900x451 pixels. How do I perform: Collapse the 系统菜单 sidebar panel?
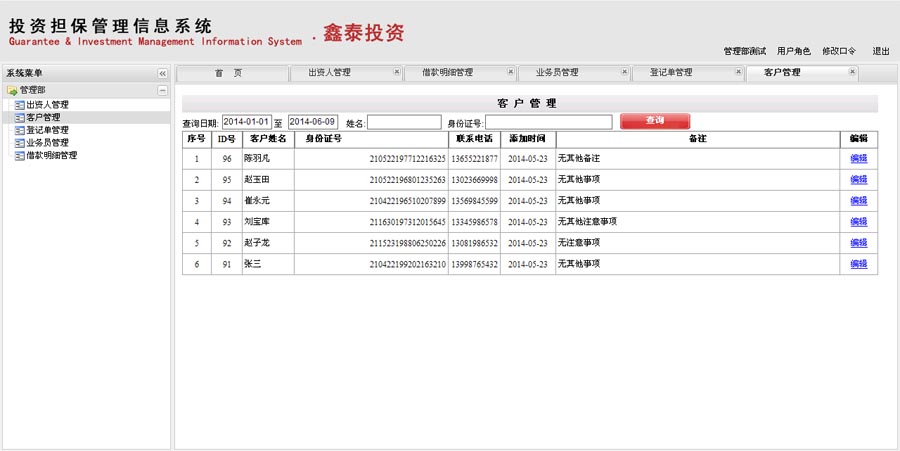(162, 74)
